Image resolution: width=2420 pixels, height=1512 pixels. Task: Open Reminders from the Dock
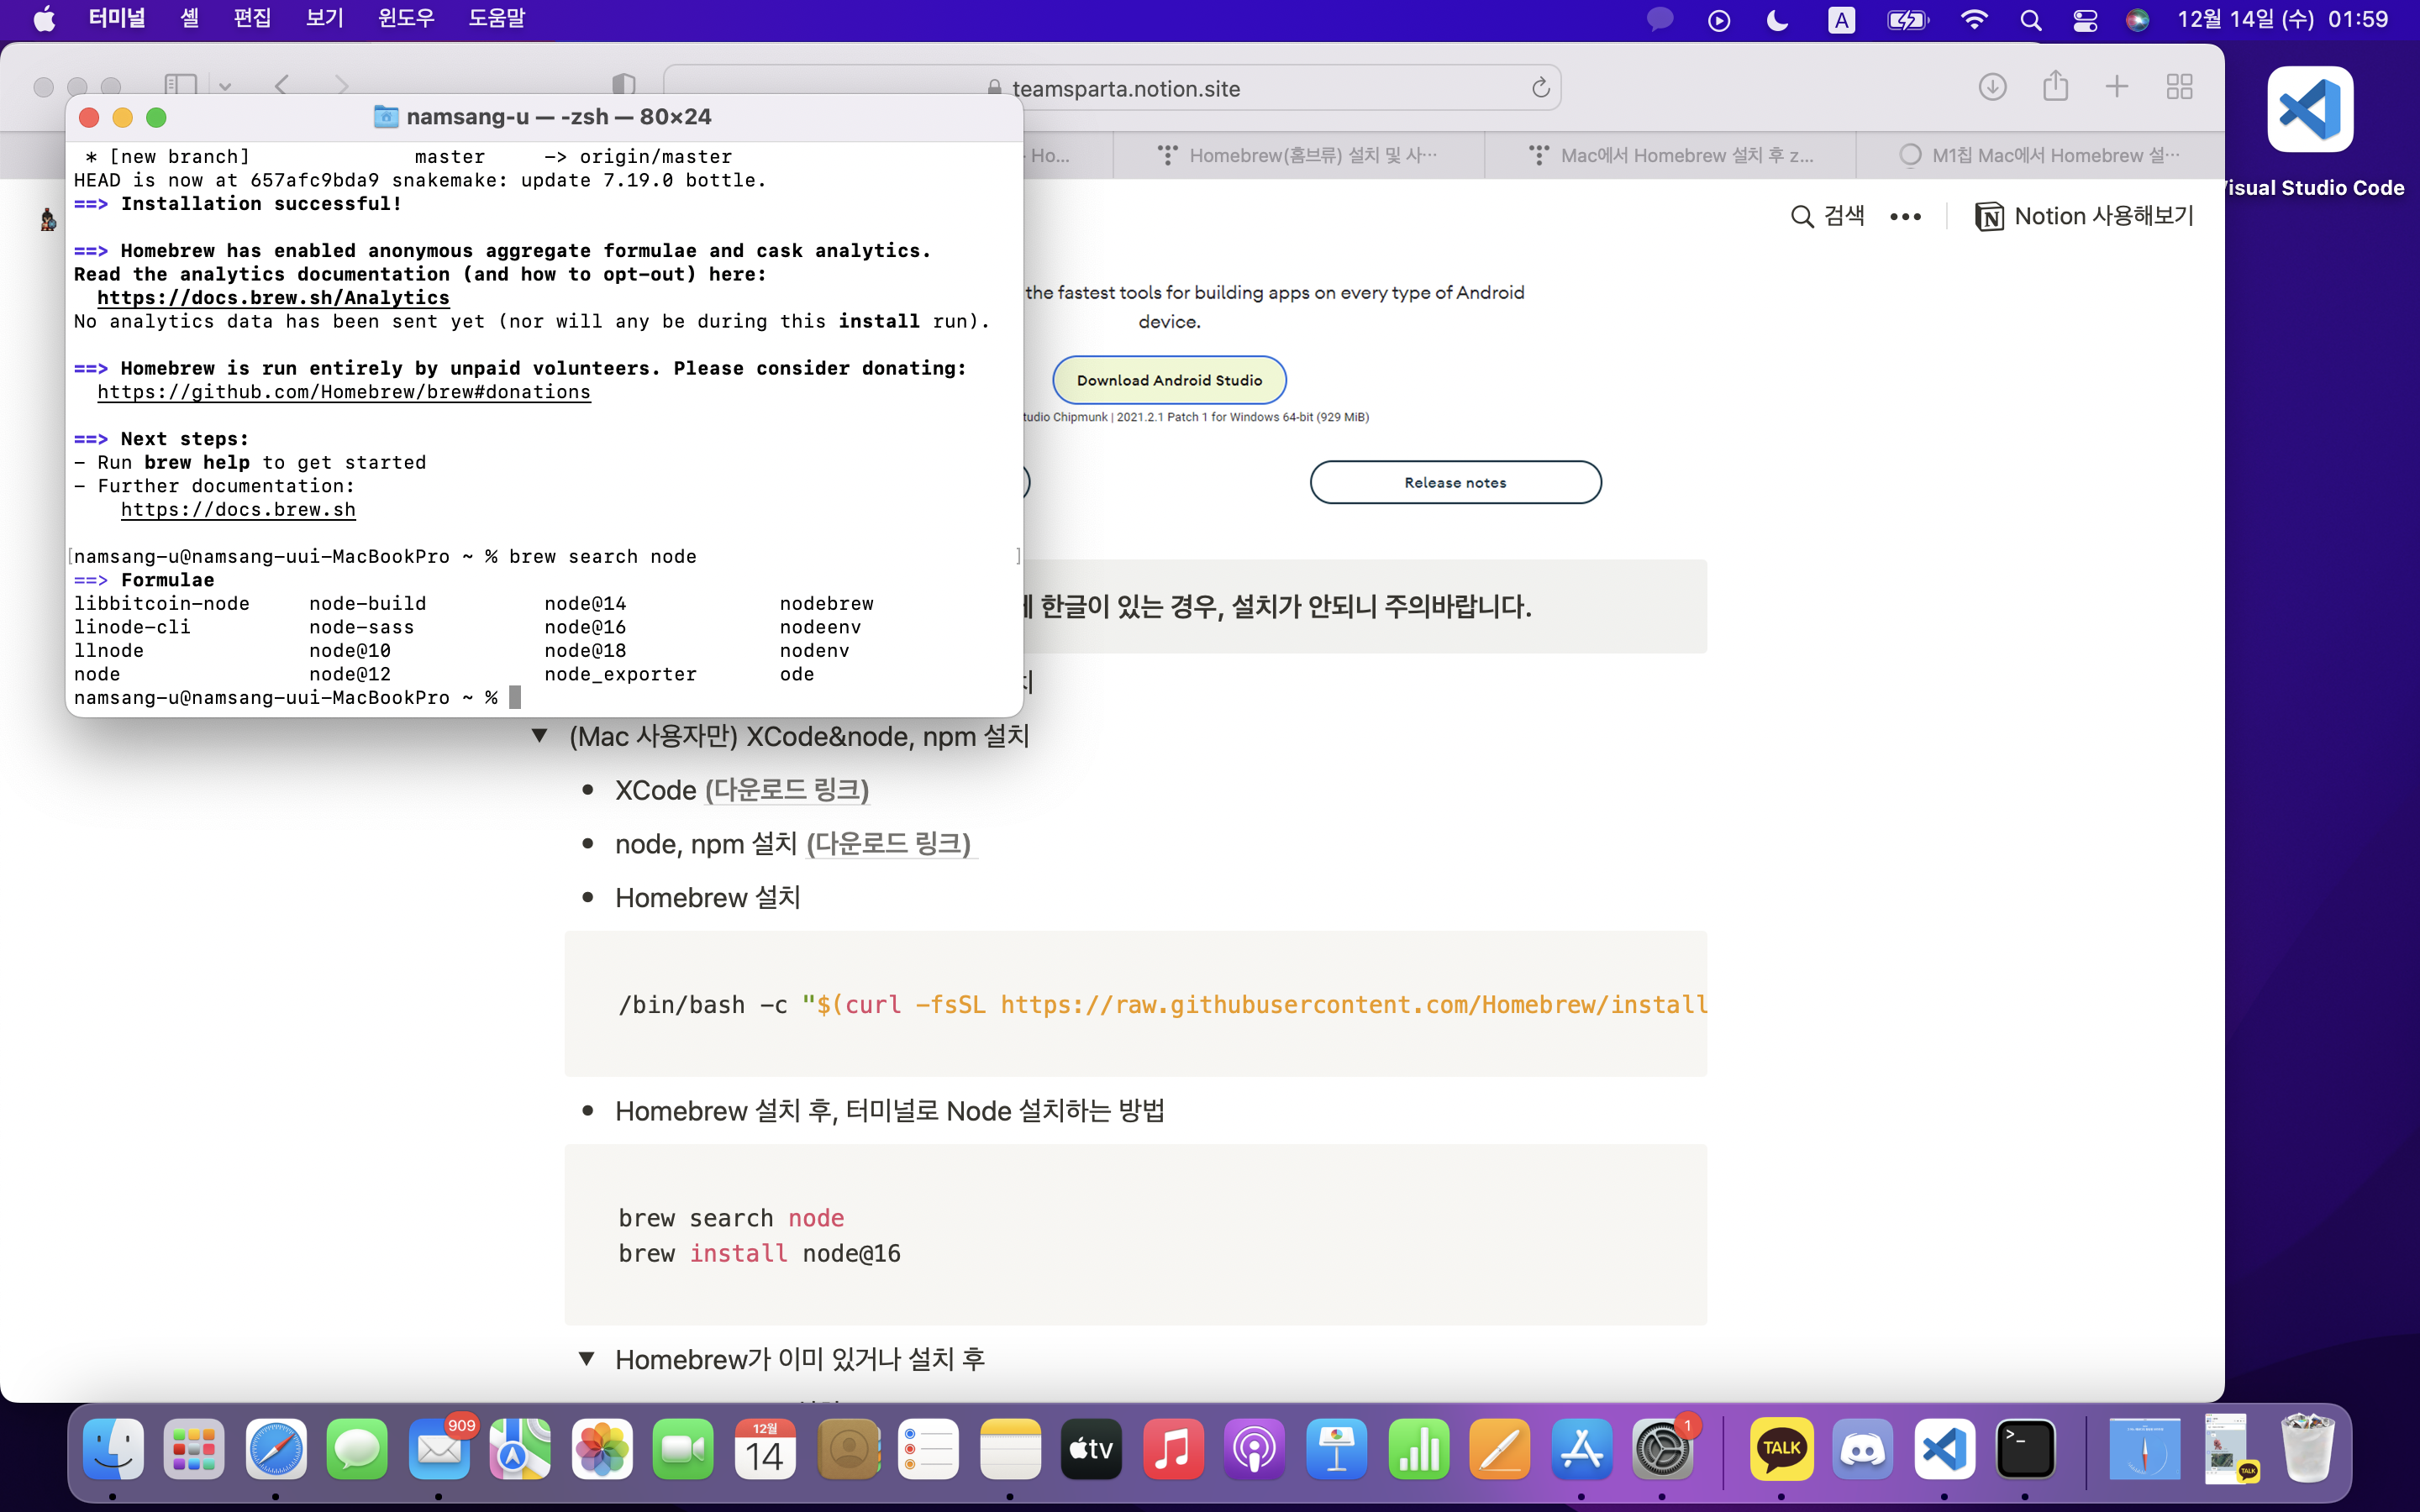tap(929, 1448)
